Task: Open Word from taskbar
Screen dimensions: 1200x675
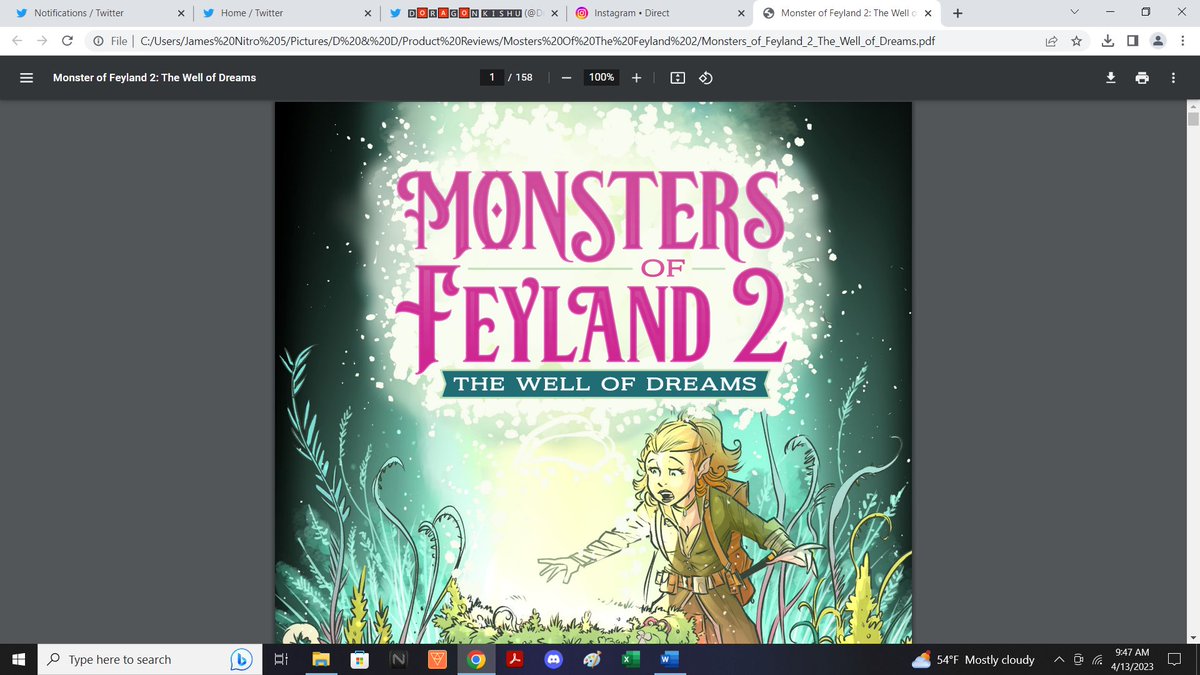Action: tap(668, 659)
